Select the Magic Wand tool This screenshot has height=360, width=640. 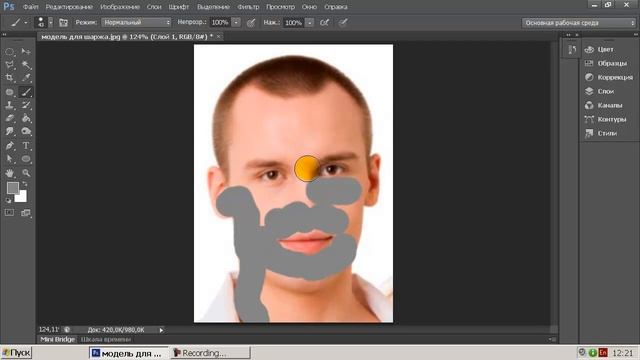pos(26,64)
